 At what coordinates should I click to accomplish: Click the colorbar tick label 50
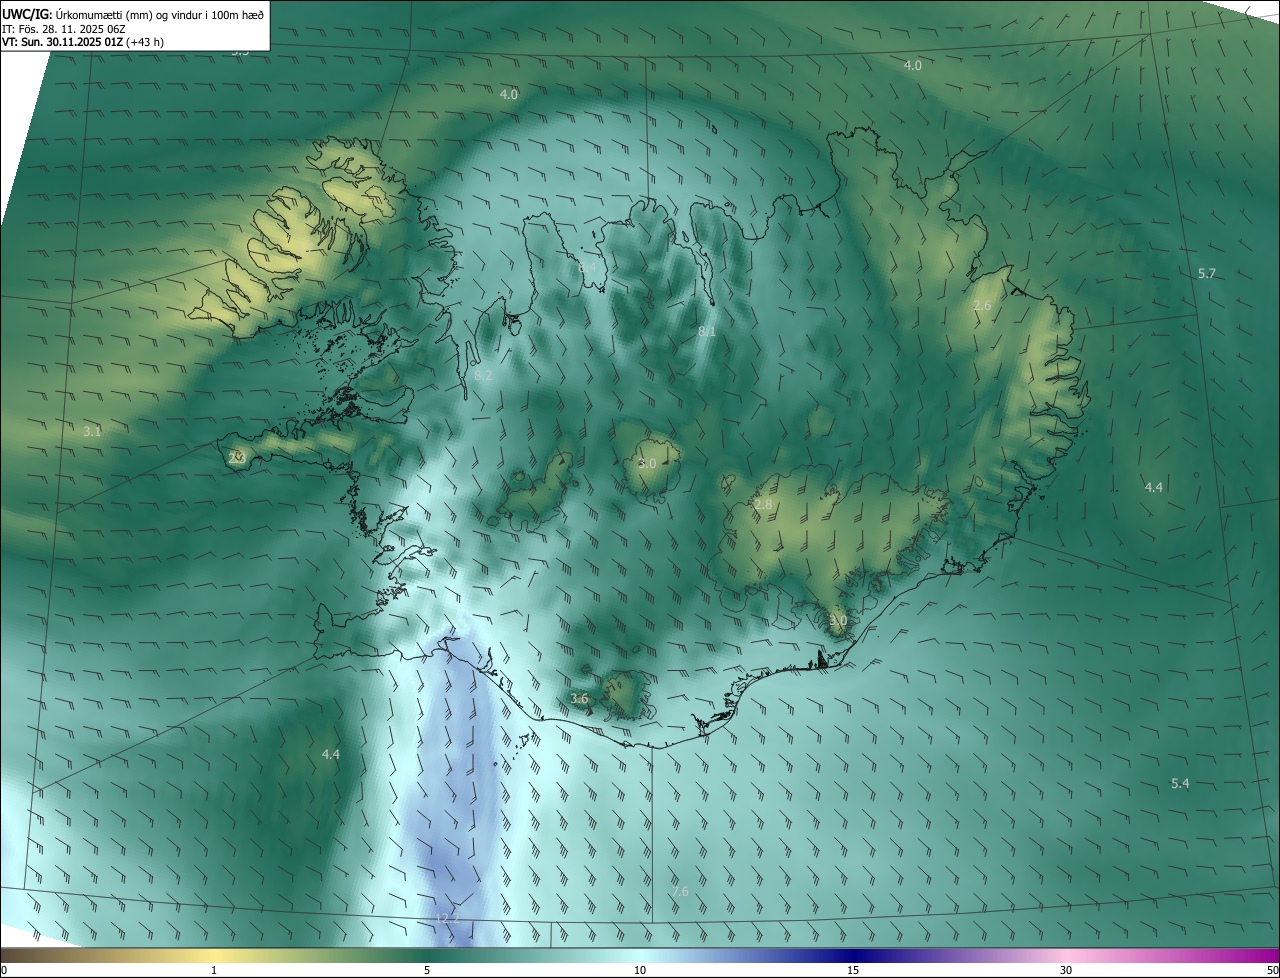[x=1272, y=970]
